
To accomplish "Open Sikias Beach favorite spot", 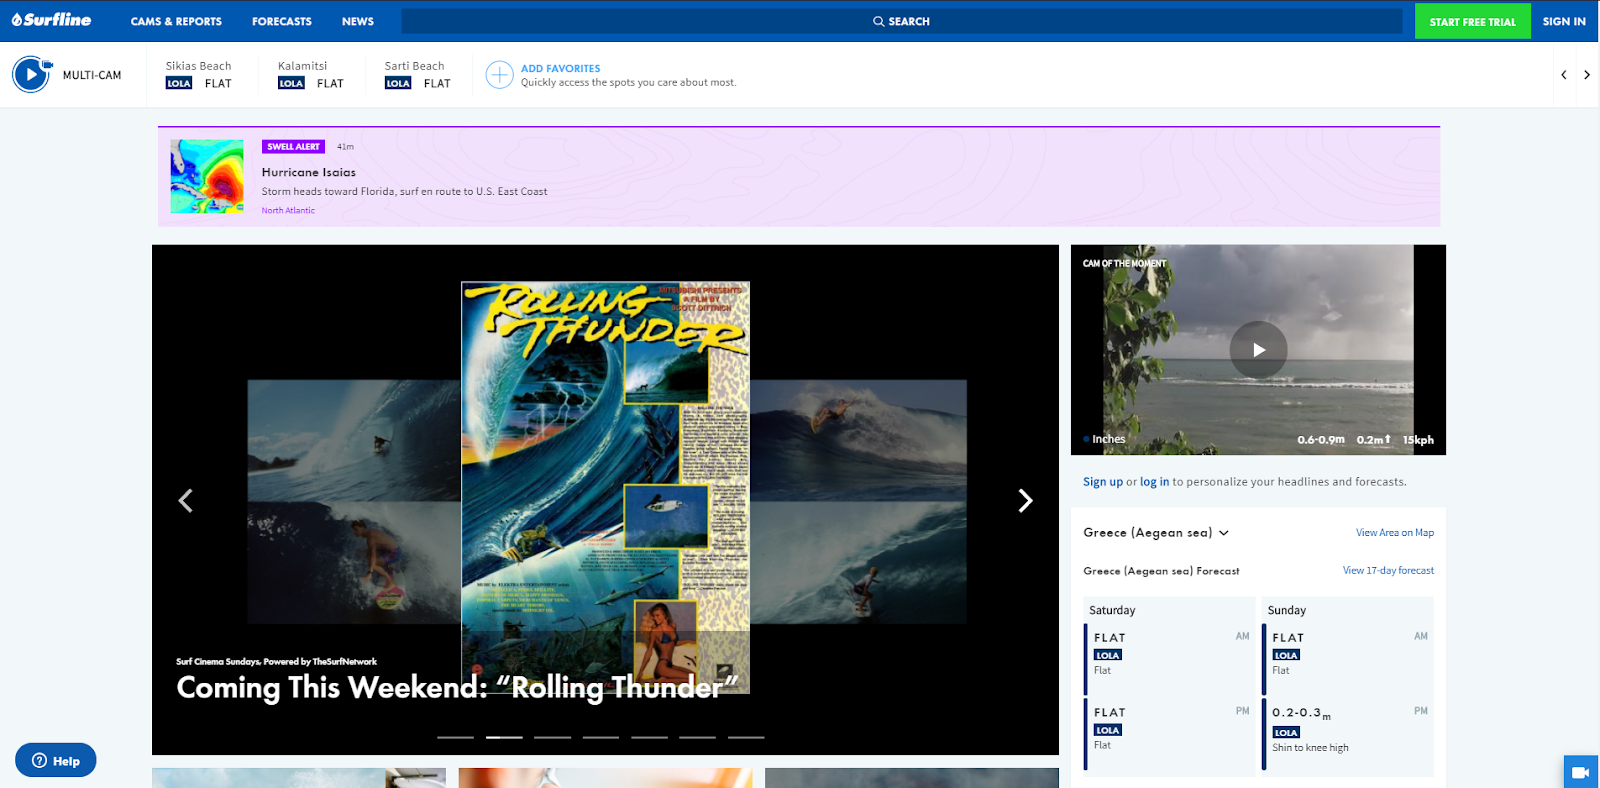I will click(x=198, y=75).
